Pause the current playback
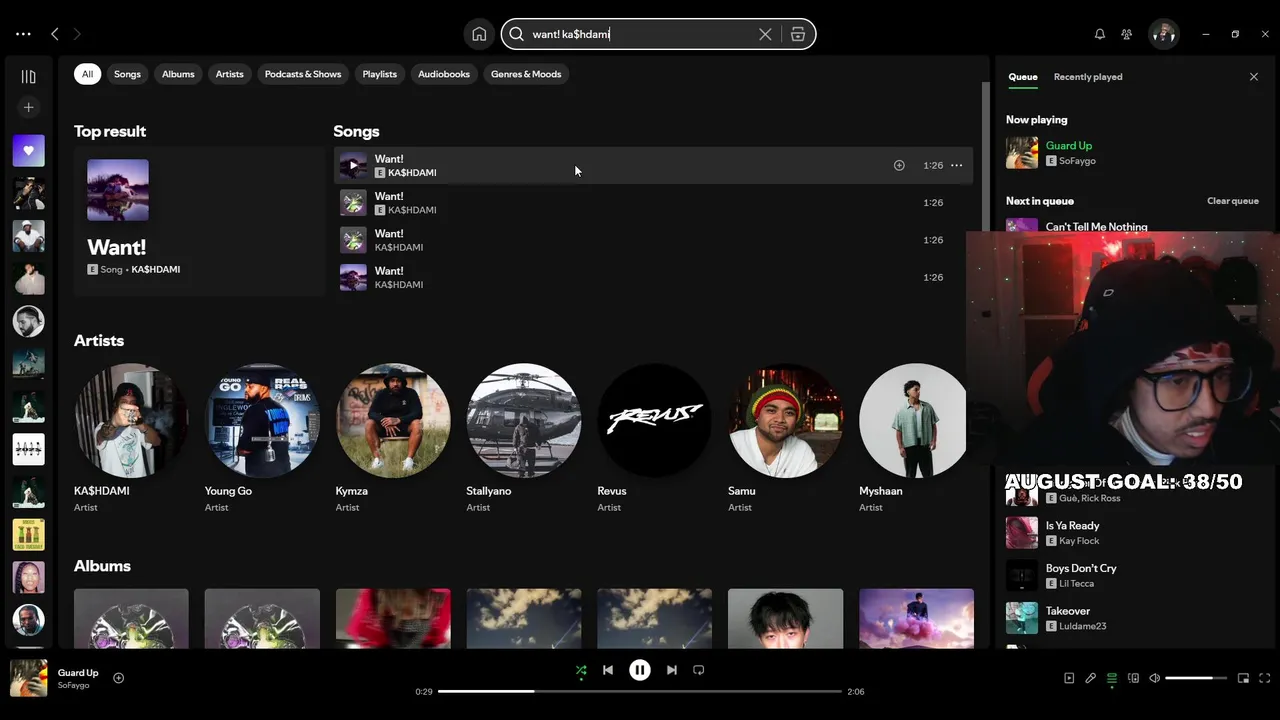Screen dimensions: 1280x720 click(640, 670)
